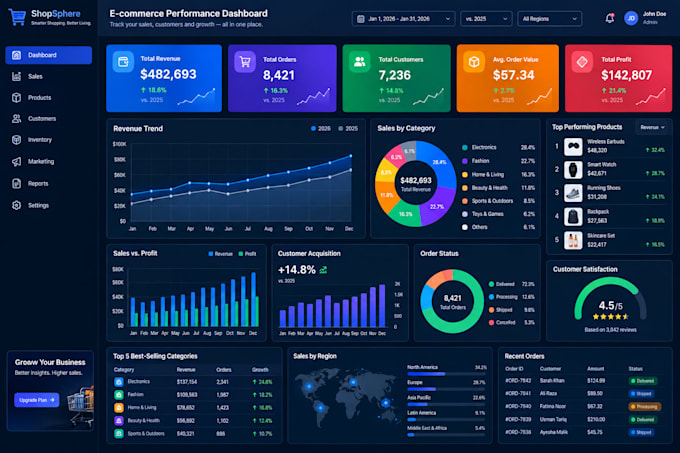Click the Fashion color swatch in category legend

click(x=465, y=161)
